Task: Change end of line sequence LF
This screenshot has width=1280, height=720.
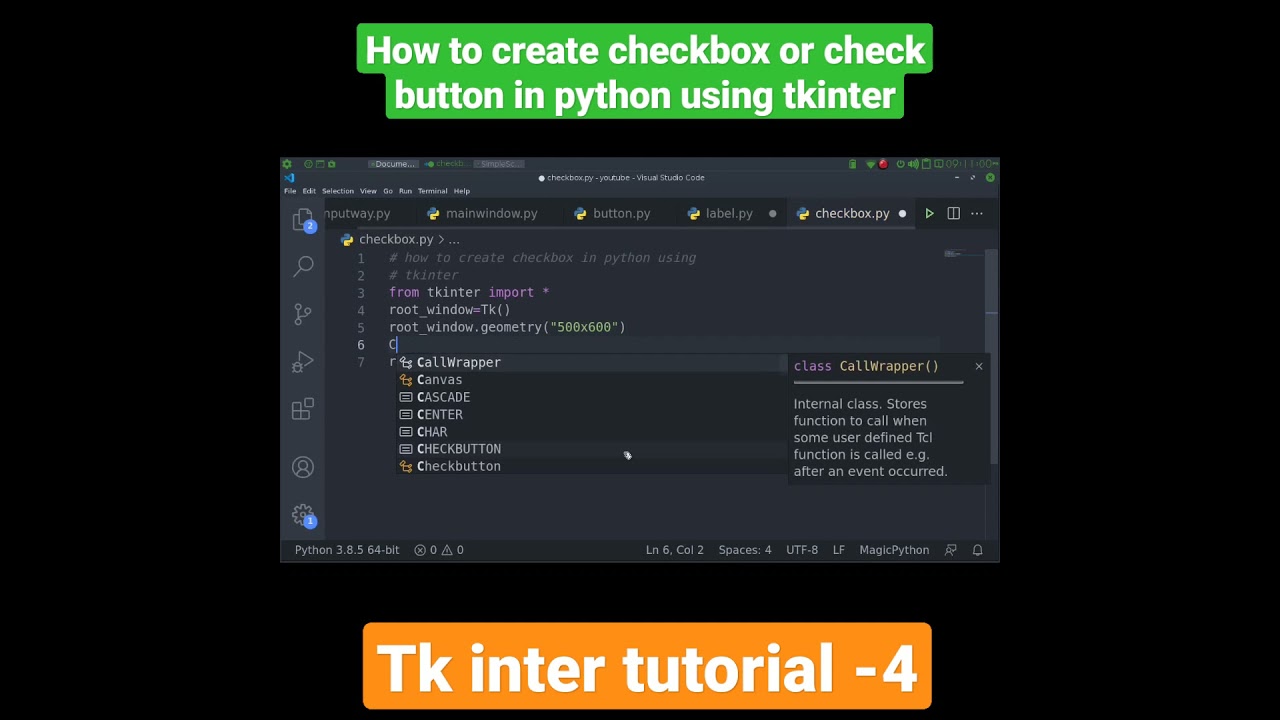Action: (839, 550)
